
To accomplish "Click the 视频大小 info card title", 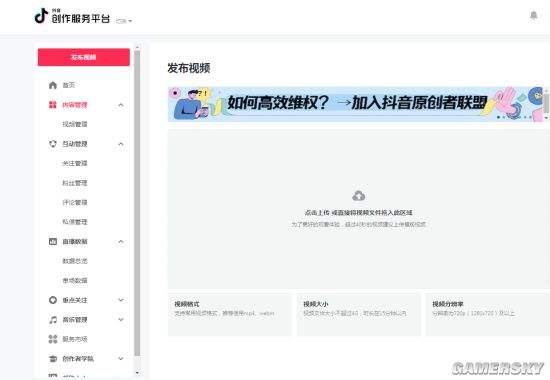I will (316, 304).
